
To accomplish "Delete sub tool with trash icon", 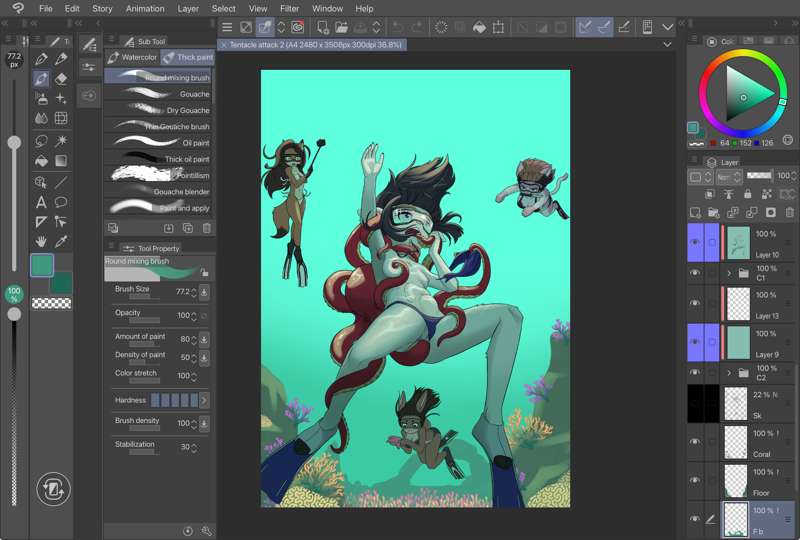I will [207, 228].
